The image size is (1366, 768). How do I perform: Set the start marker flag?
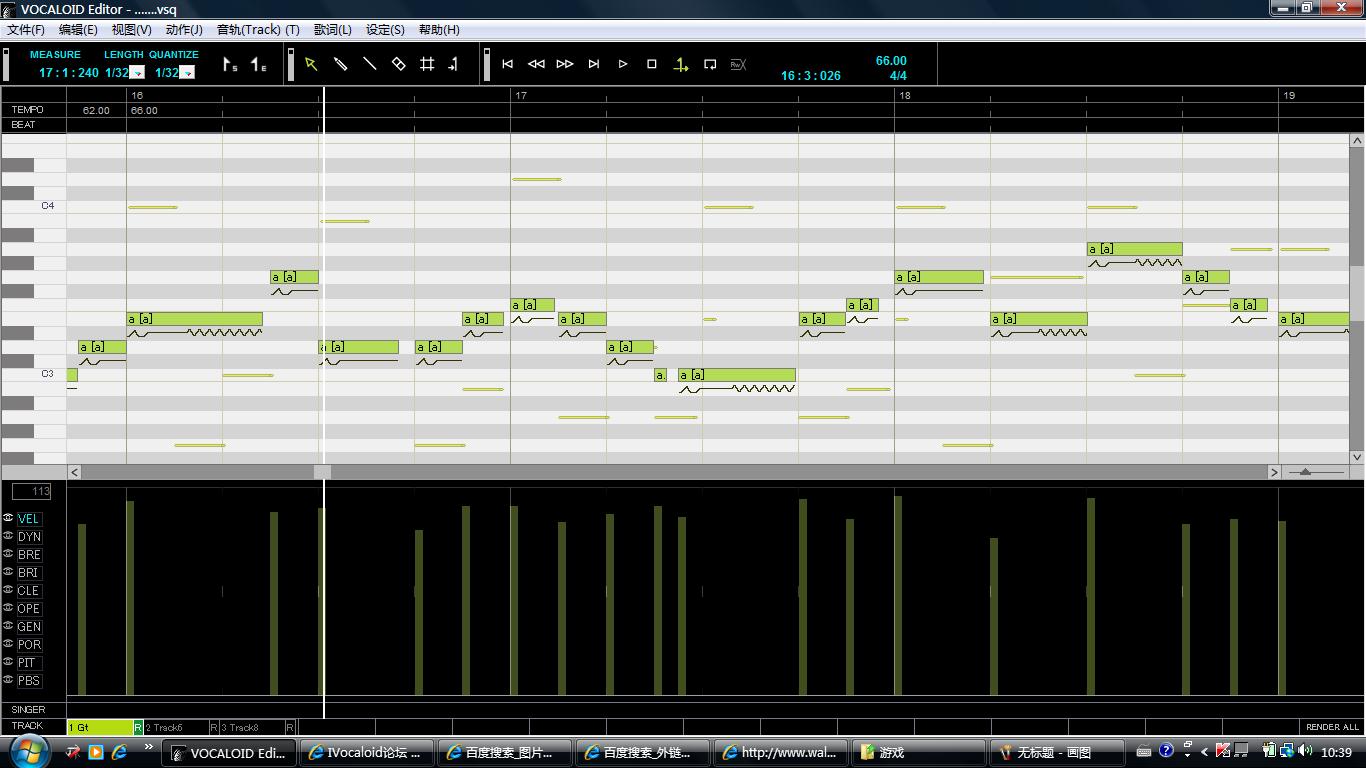point(230,65)
